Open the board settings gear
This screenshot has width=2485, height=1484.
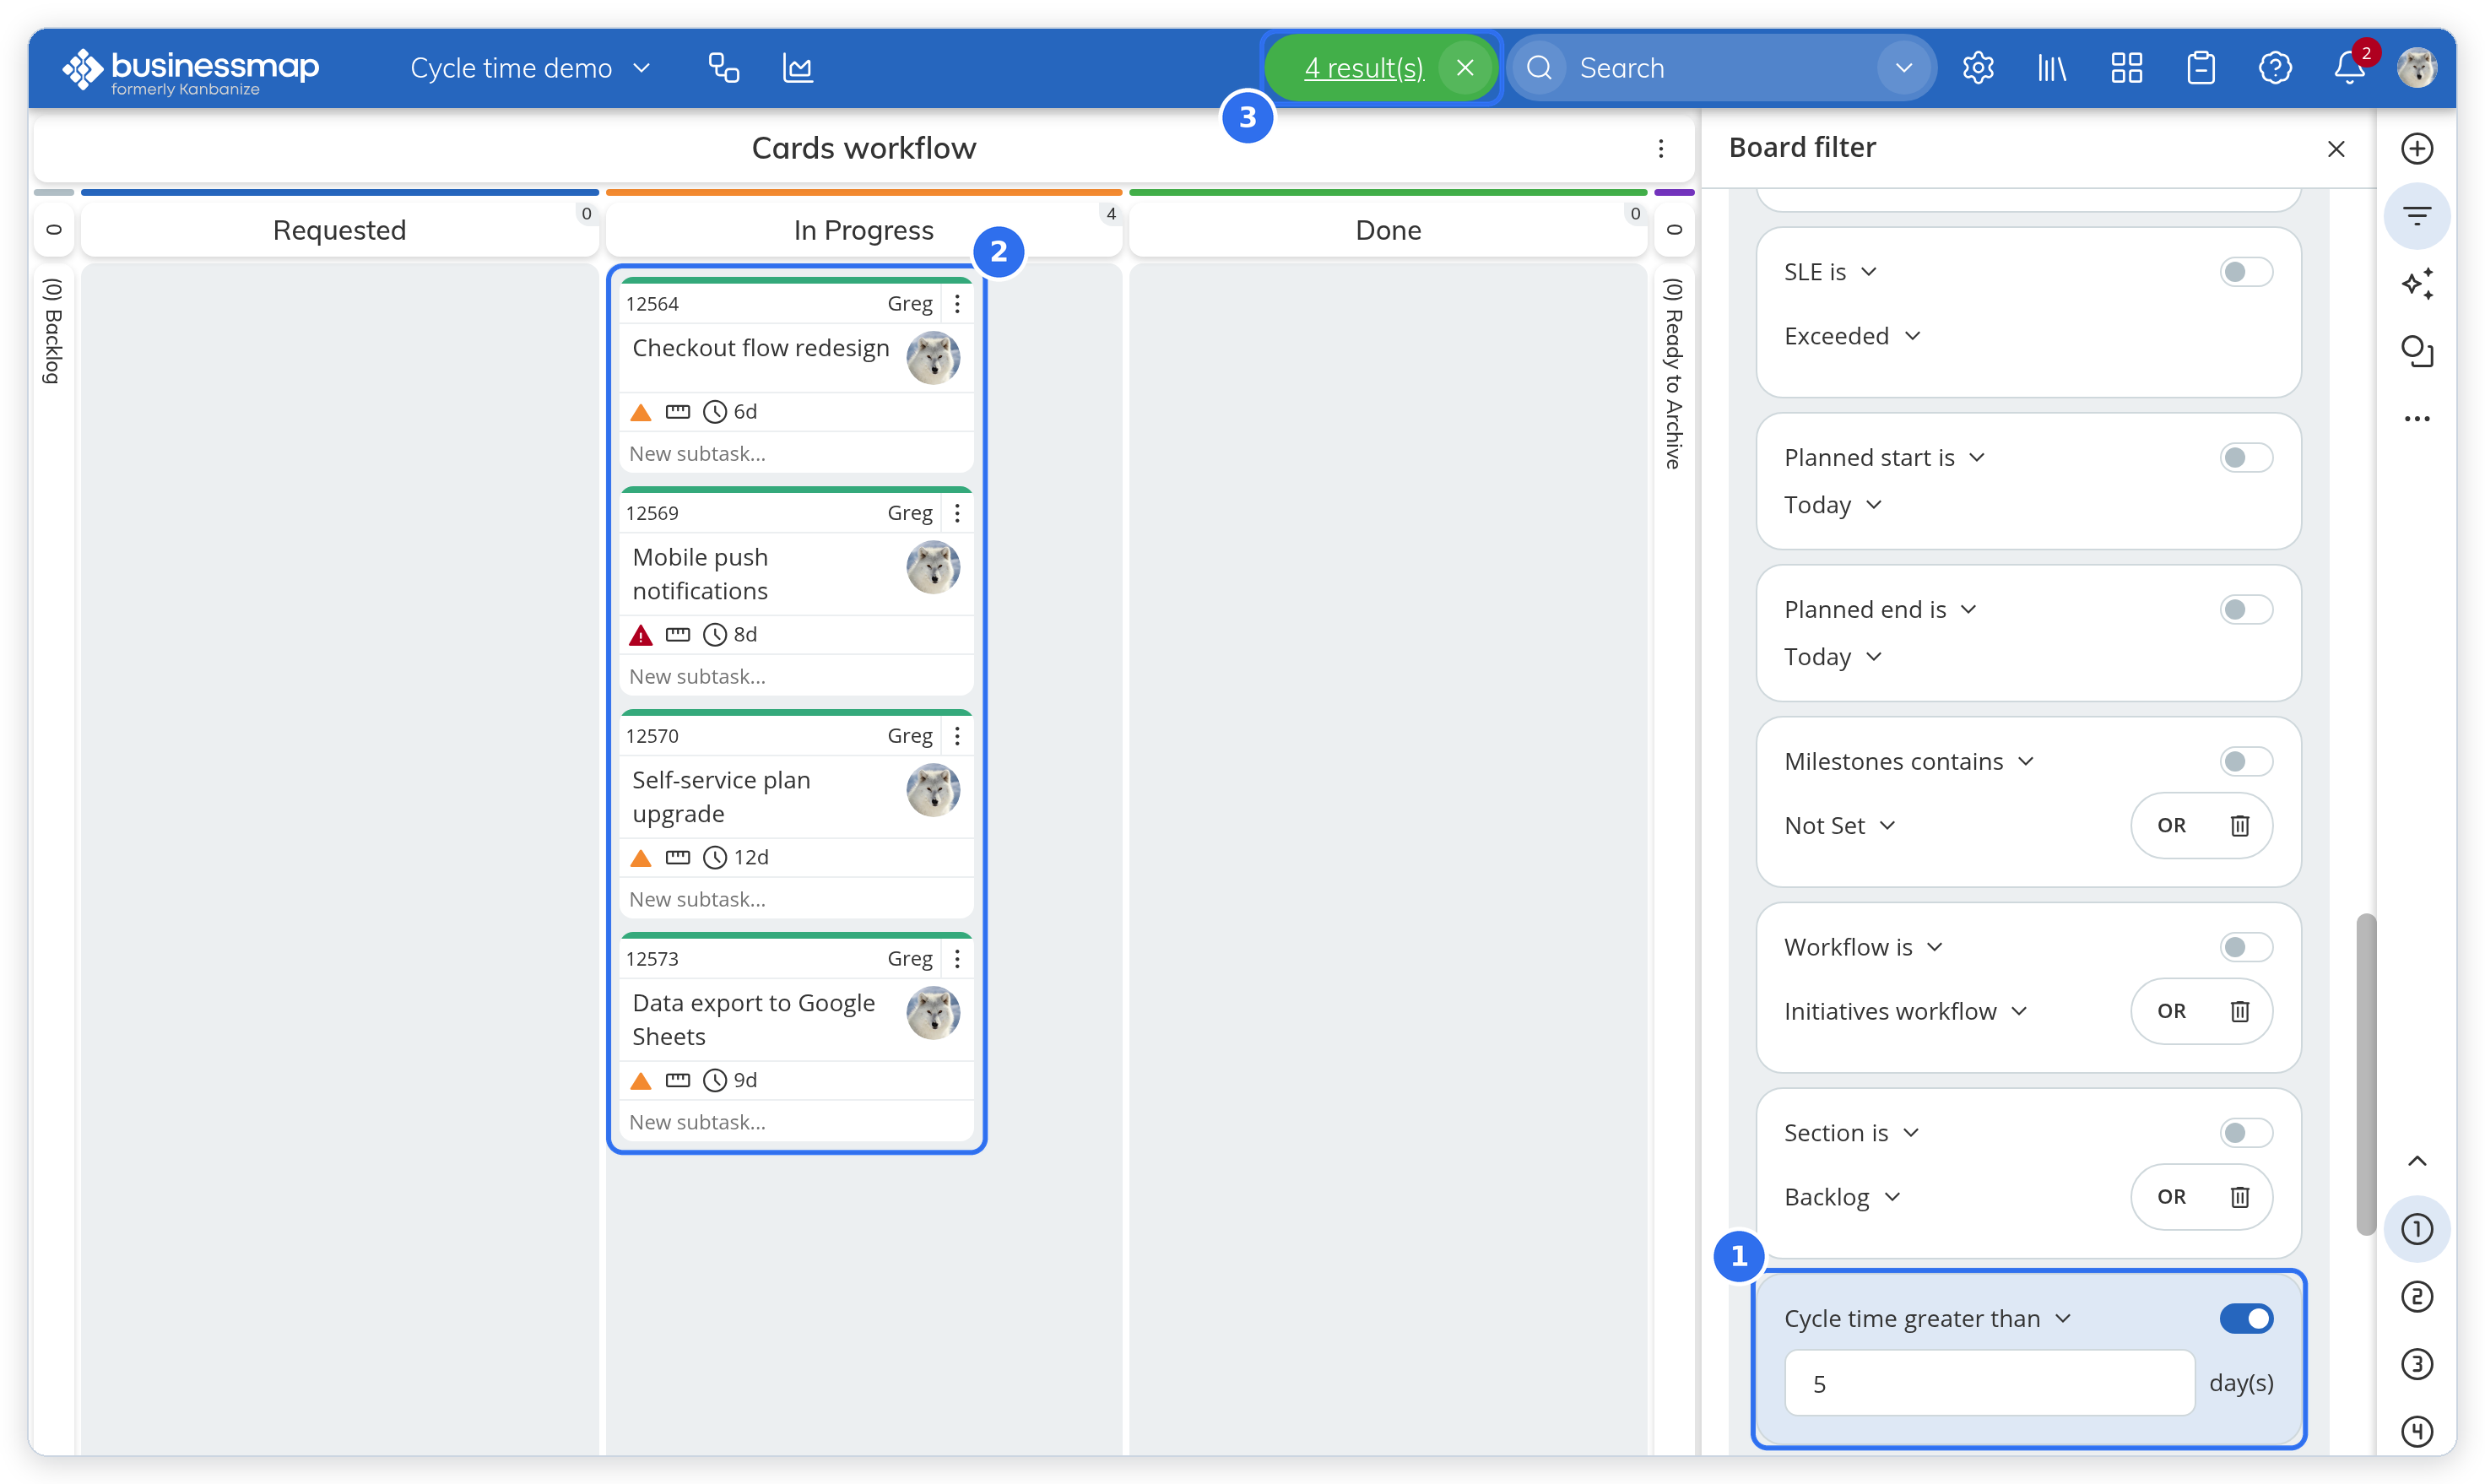click(x=1977, y=68)
